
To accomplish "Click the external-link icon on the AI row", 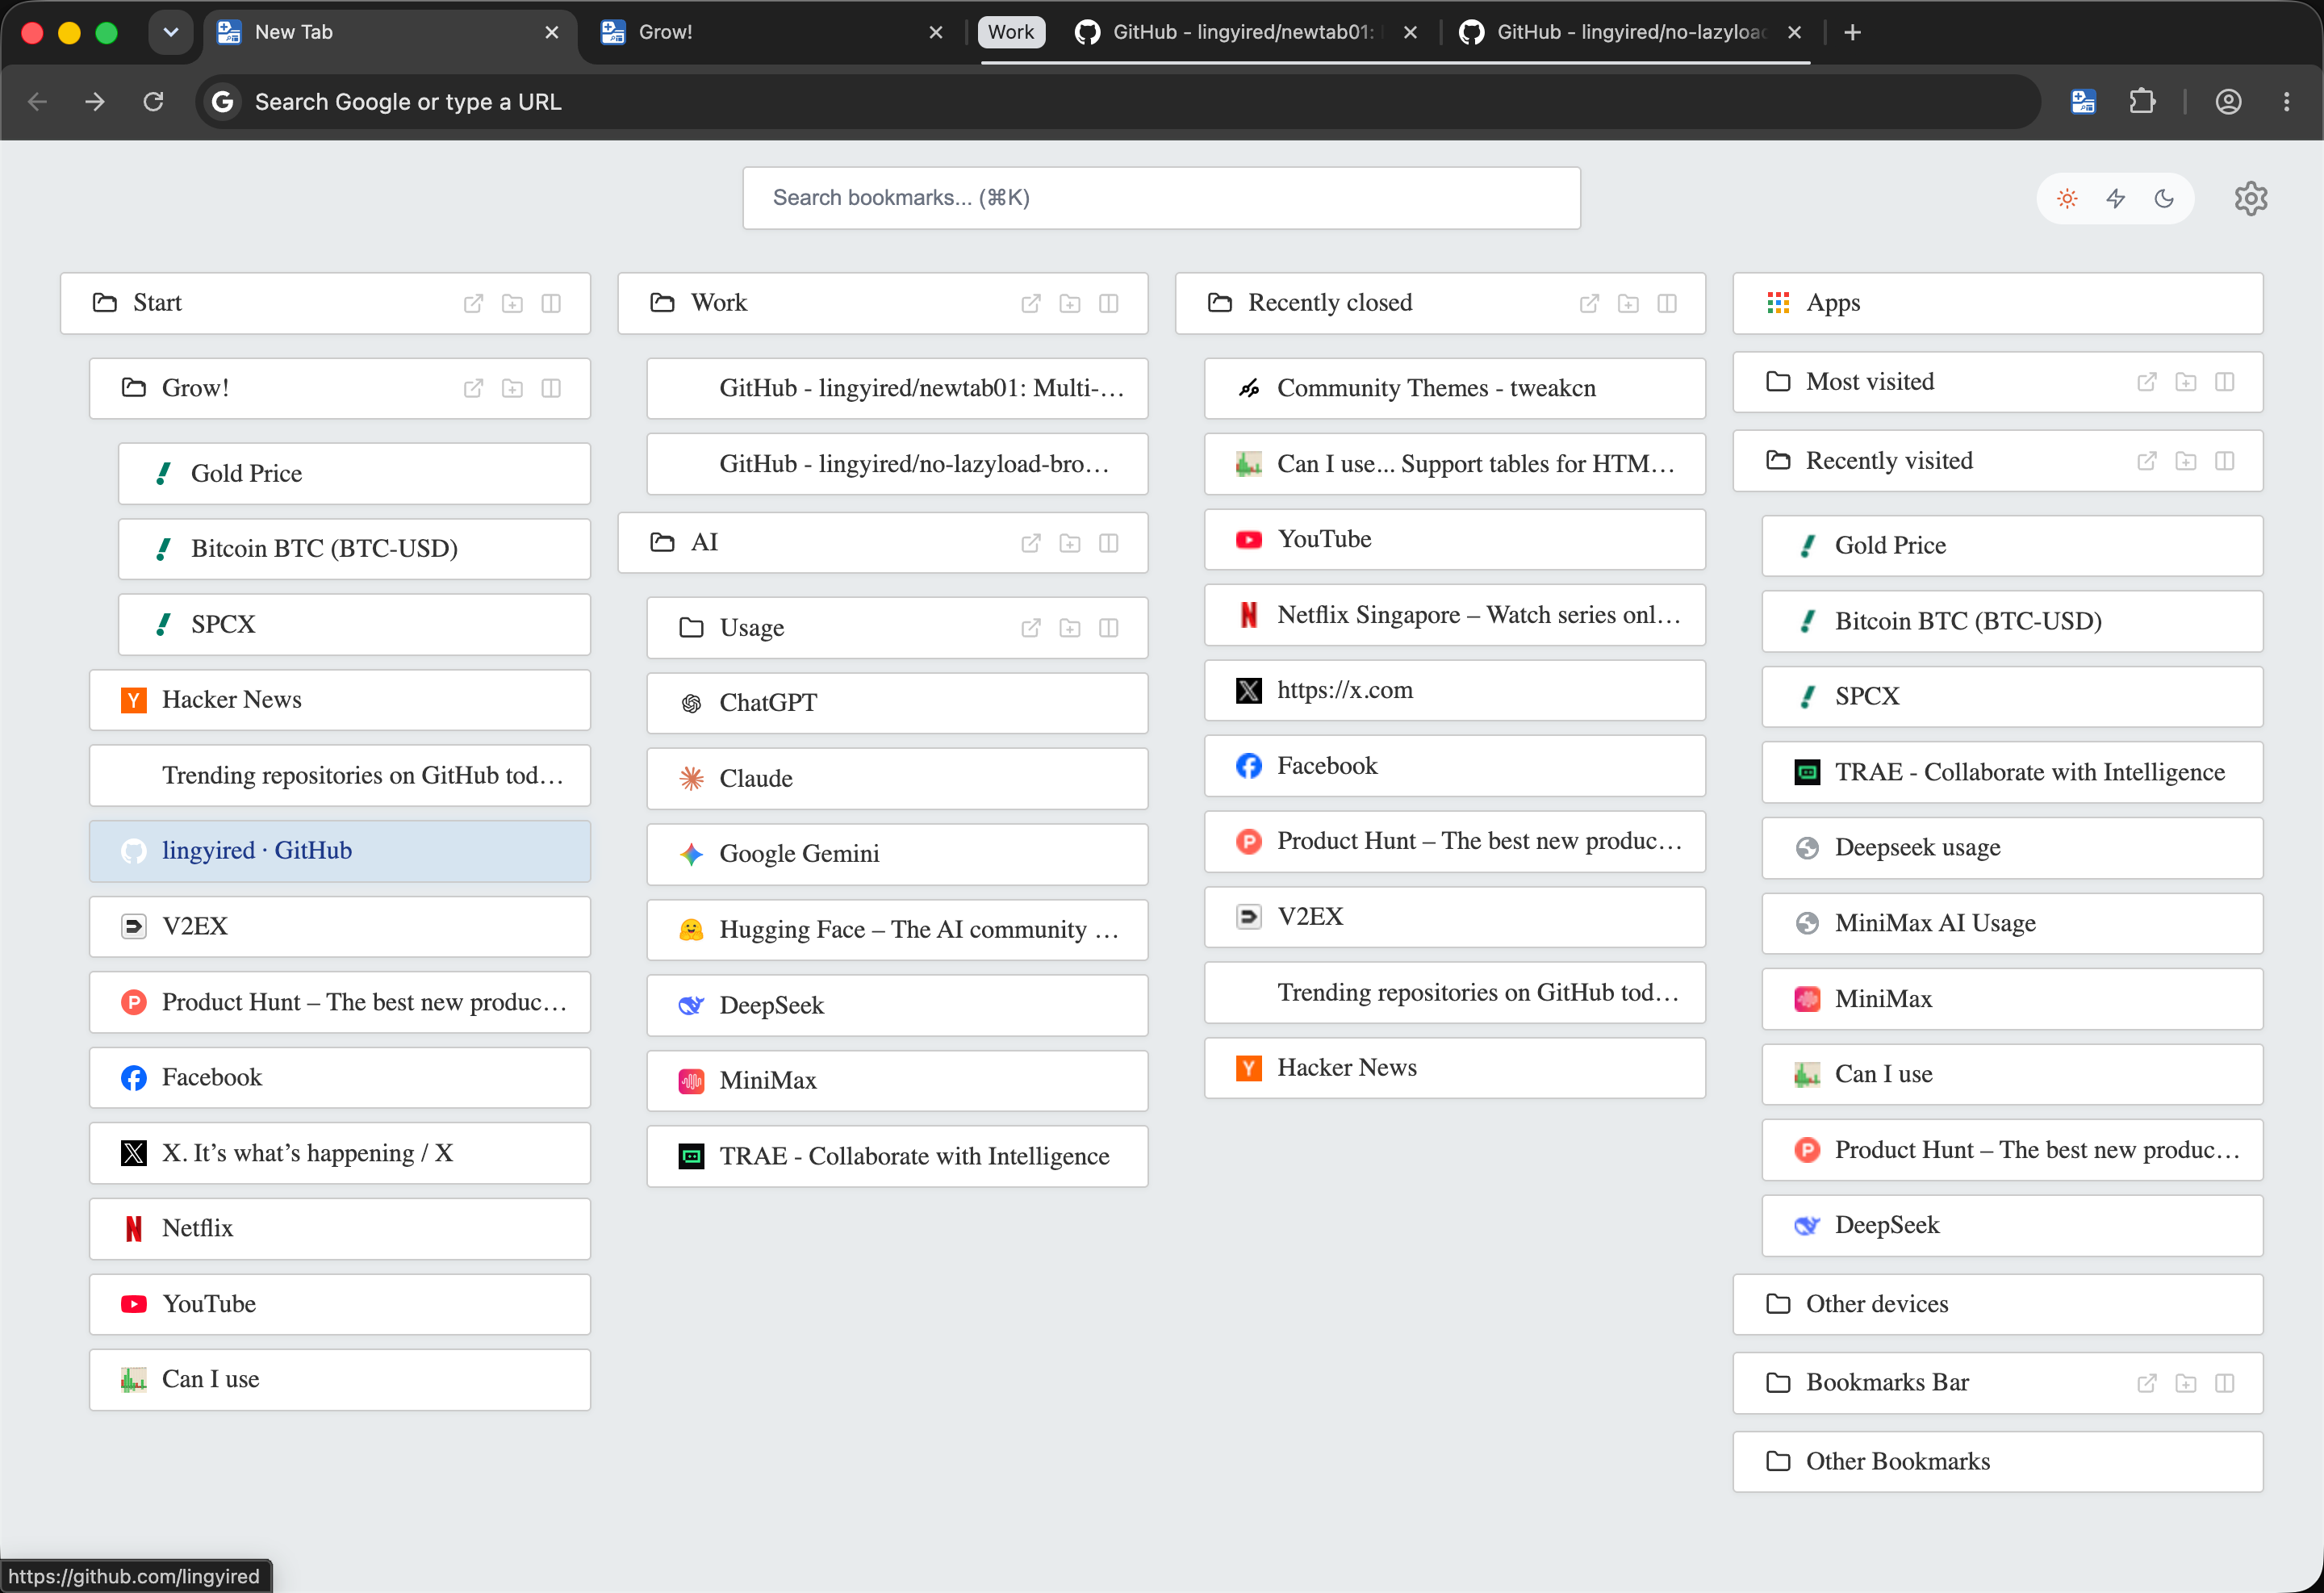I will (1031, 543).
